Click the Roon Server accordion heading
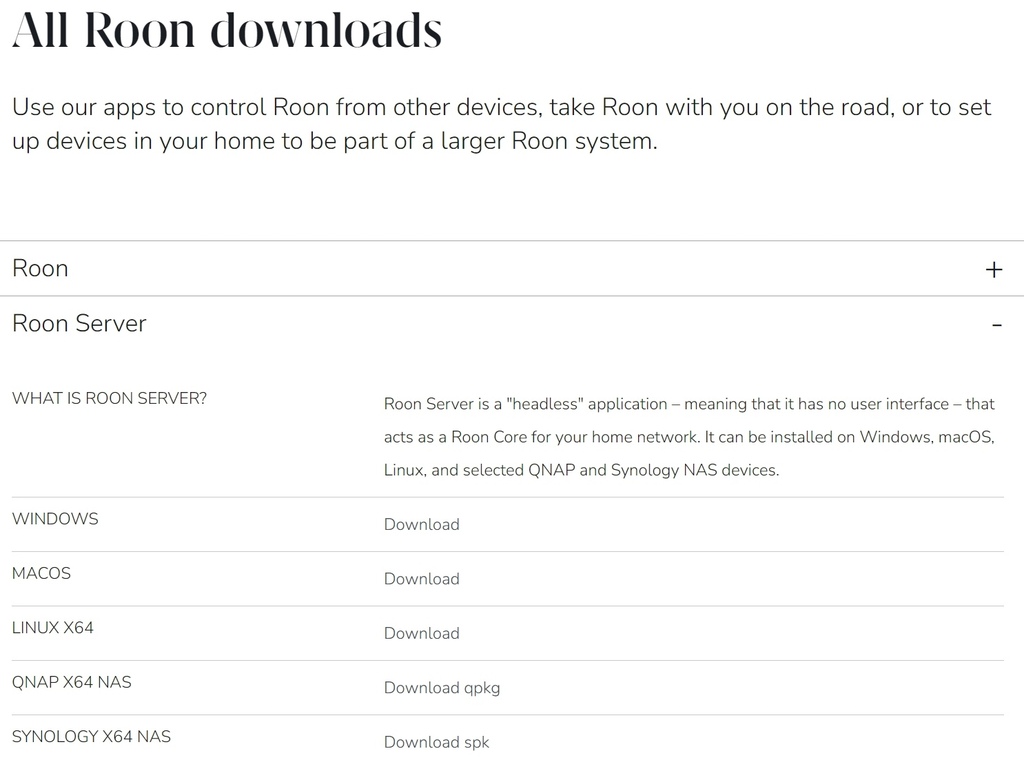This screenshot has width=1024, height=760. tap(79, 323)
